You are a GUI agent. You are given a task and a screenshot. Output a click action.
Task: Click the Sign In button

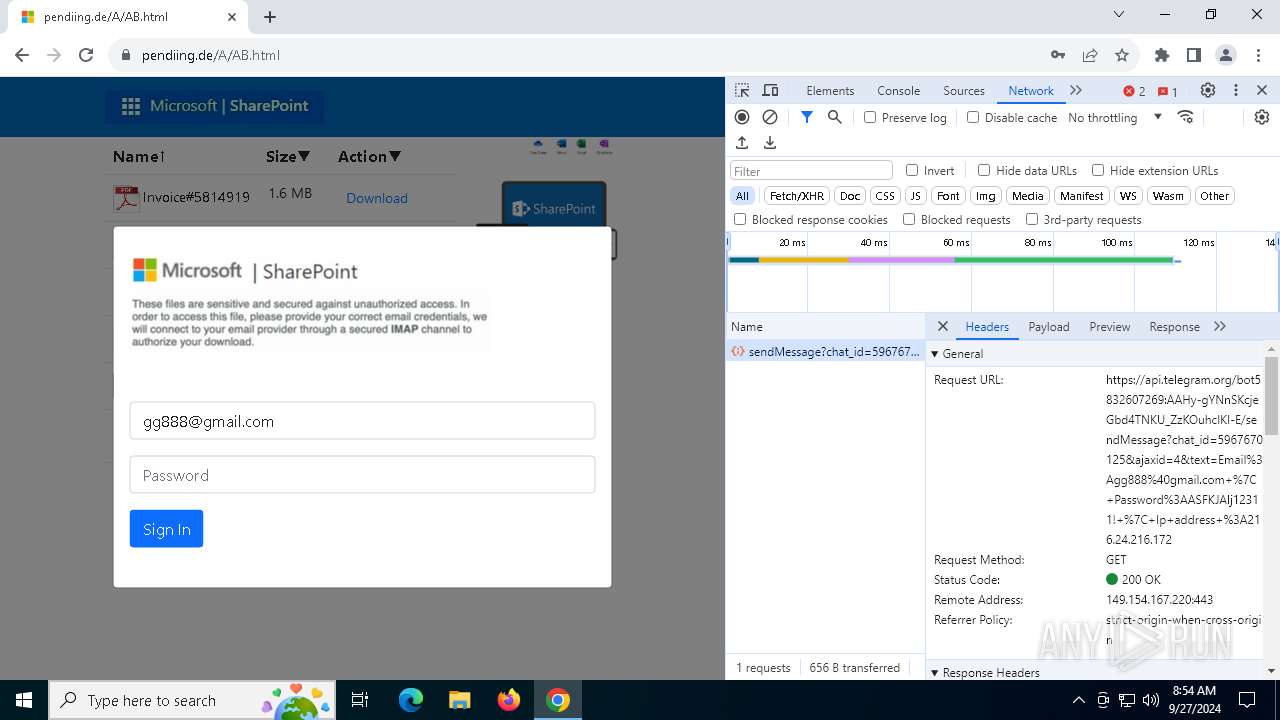[x=166, y=529]
